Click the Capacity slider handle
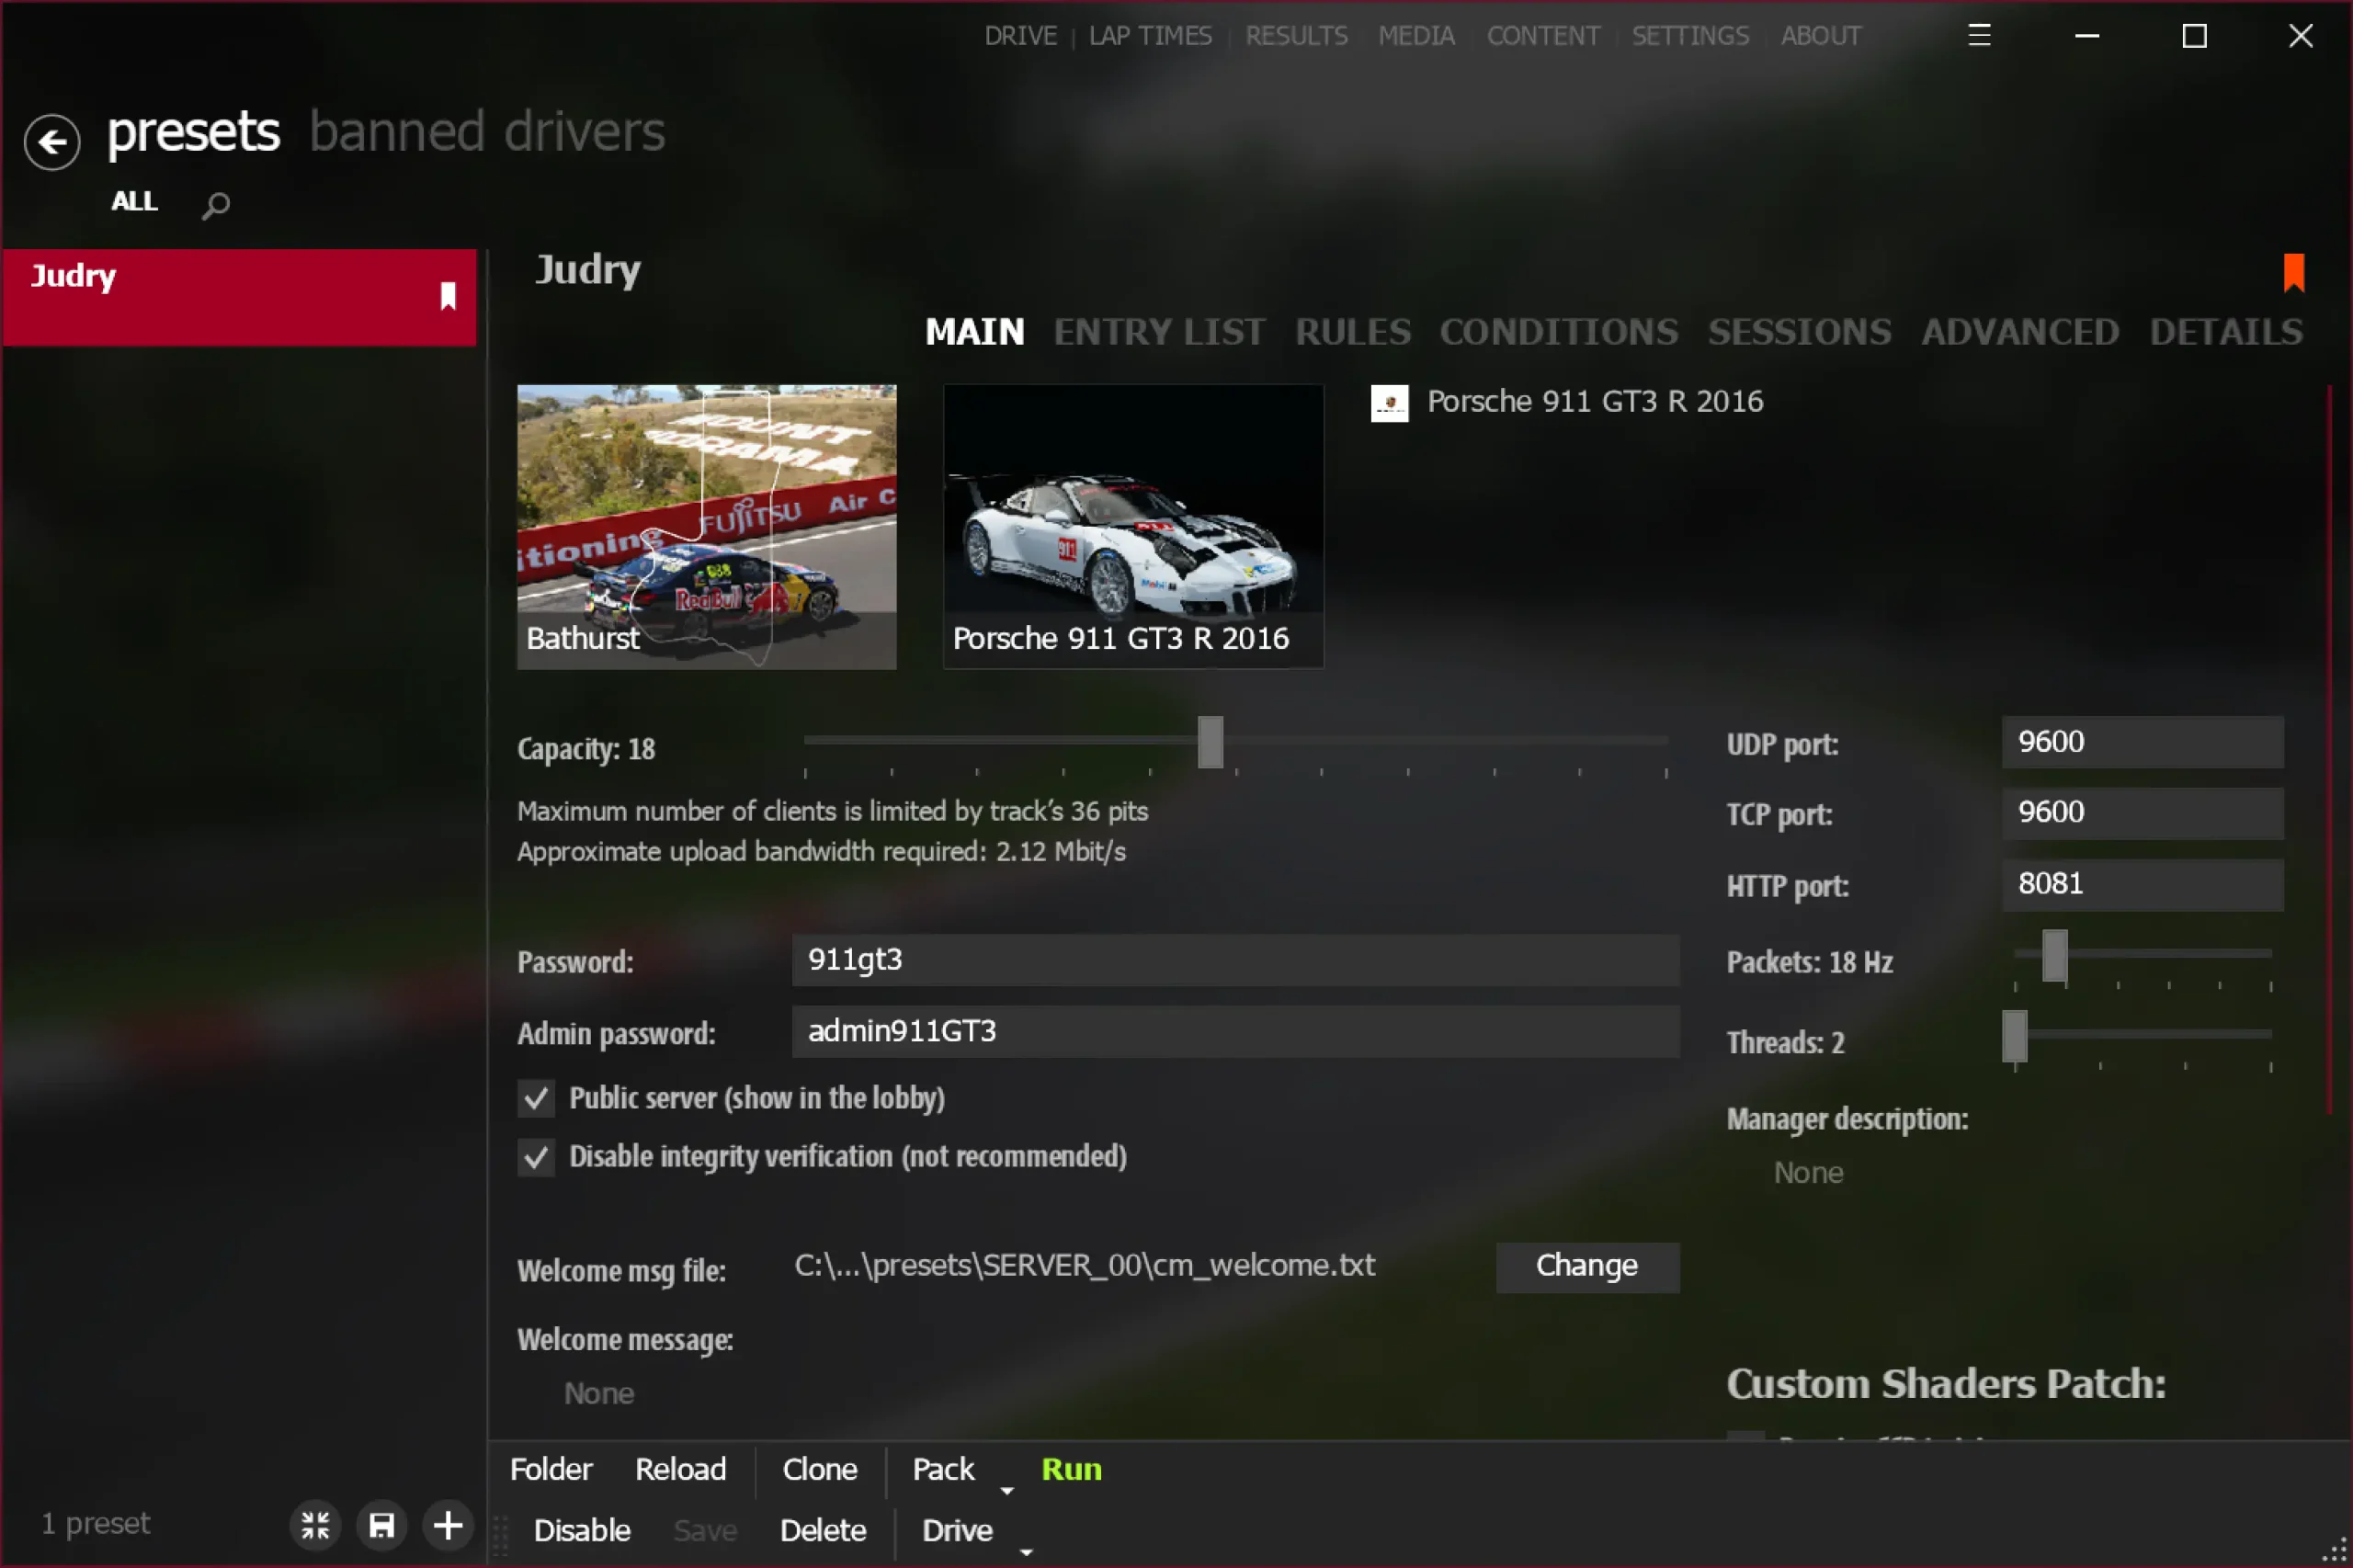This screenshot has width=2353, height=1568. [1210, 742]
